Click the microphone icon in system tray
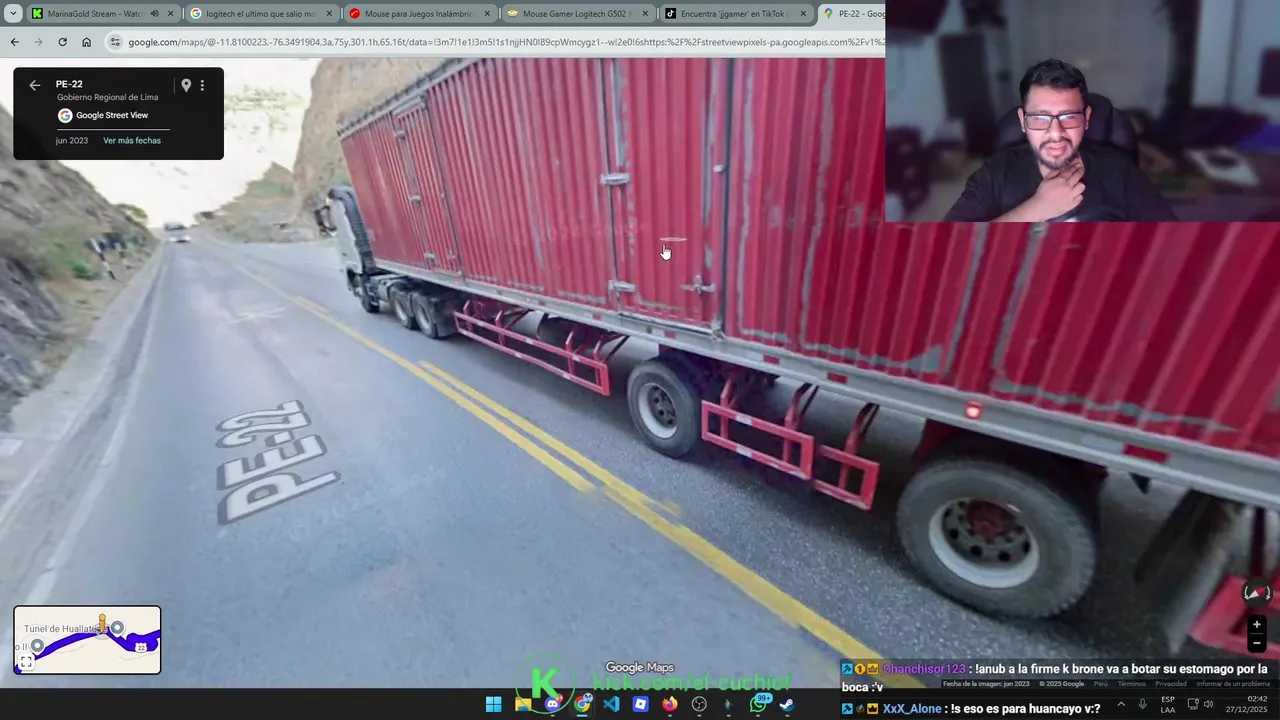 pyautogui.click(x=1142, y=704)
